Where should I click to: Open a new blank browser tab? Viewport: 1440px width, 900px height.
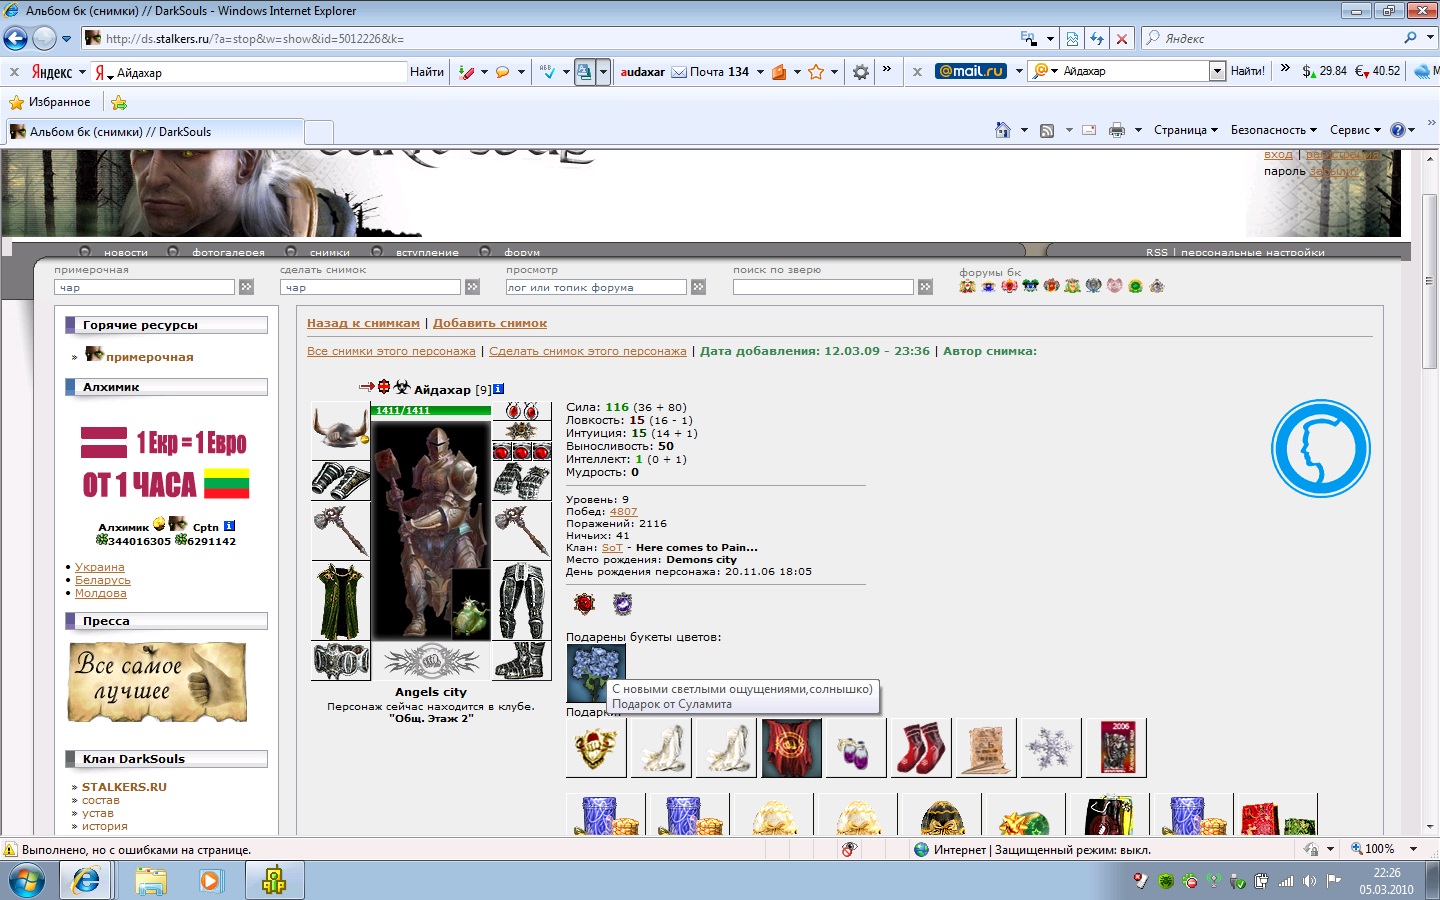pyautogui.click(x=318, y=133)
